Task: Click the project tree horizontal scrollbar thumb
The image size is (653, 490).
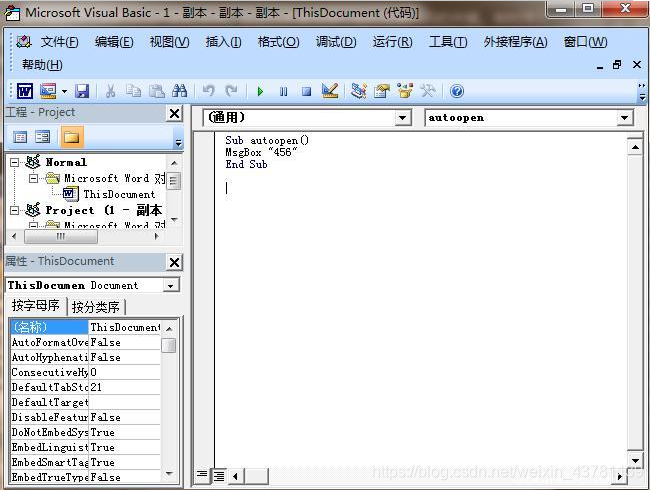Action: [61, 236]
